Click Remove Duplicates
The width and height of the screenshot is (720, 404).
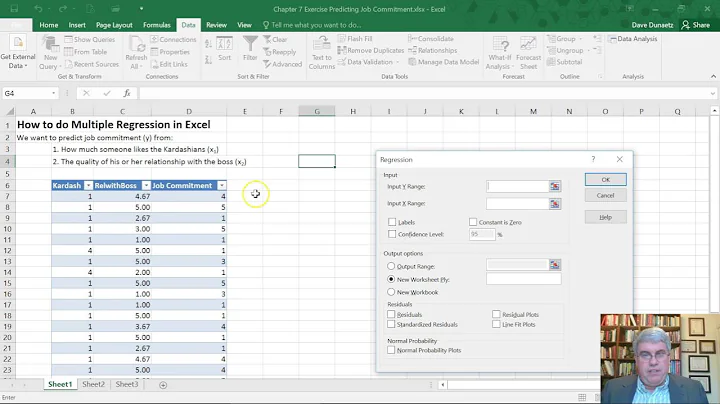click(371, 50)
